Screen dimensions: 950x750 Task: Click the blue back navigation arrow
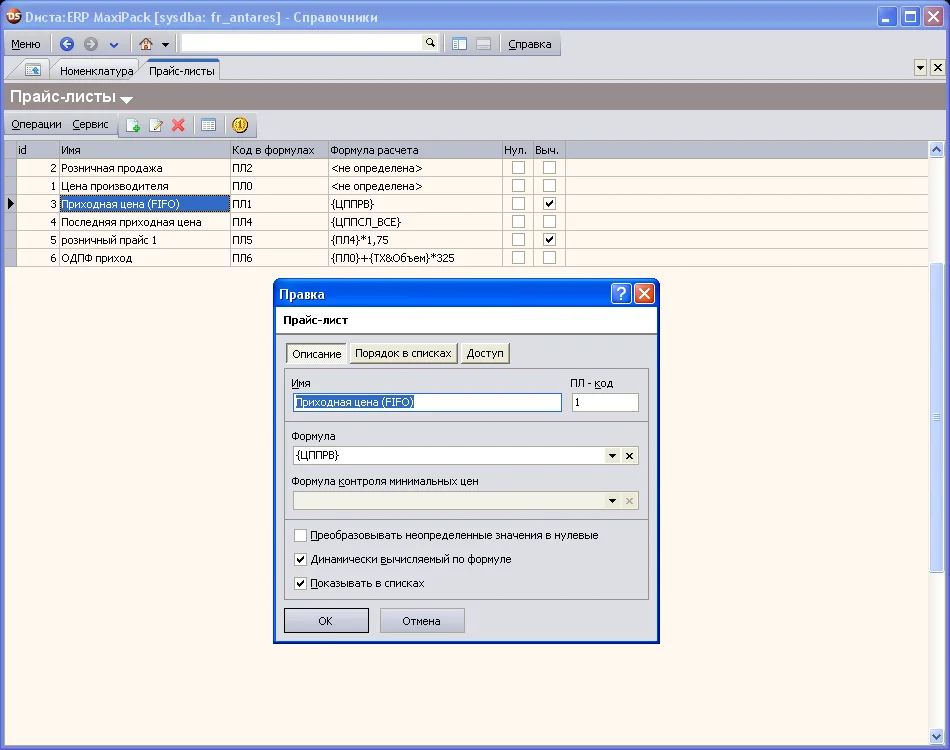(x=67, y=44)
